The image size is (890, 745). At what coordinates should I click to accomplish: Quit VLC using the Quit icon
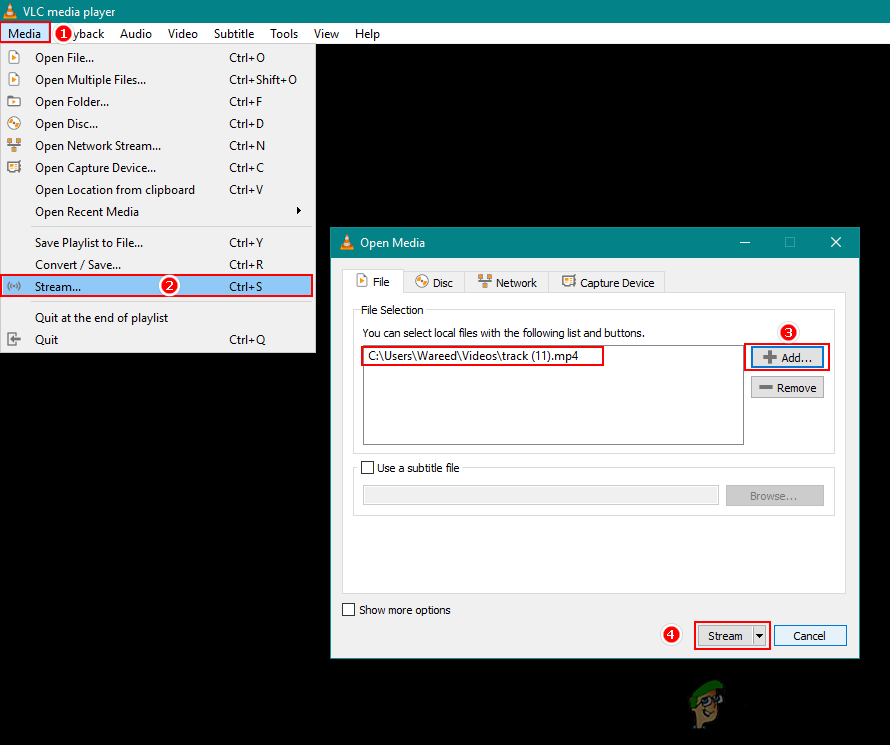(13, 339)
